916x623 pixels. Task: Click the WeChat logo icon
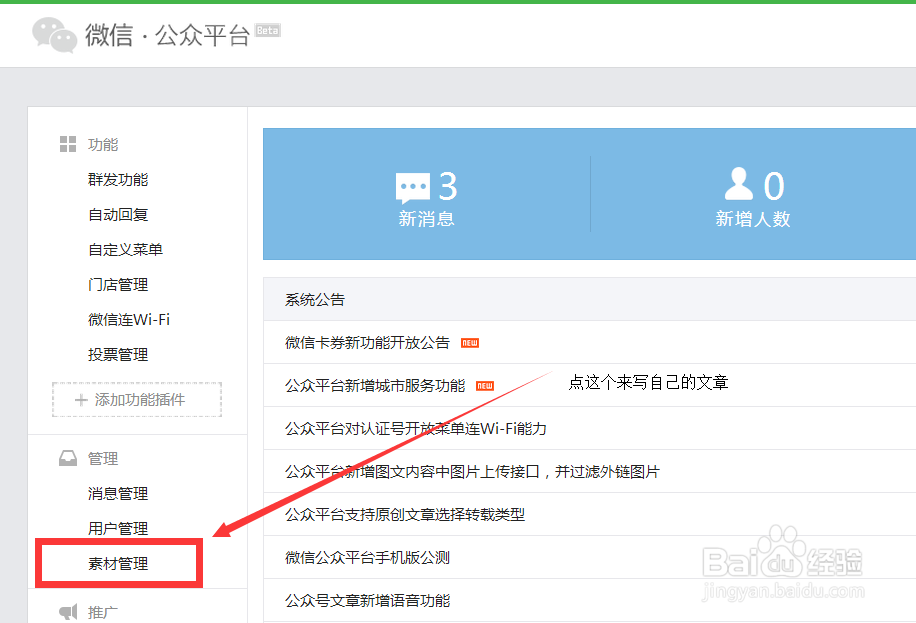54,34
